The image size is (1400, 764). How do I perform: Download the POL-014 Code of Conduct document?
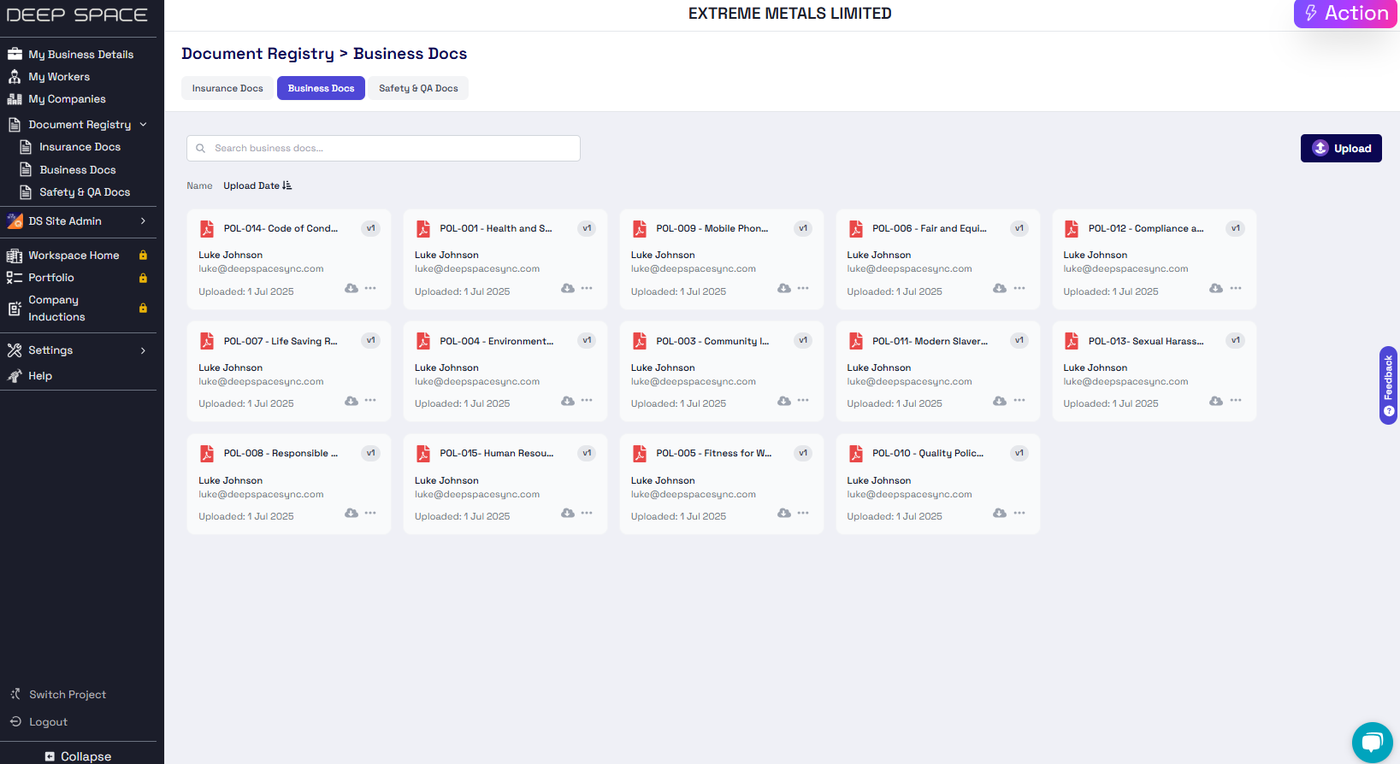(351, 288)
